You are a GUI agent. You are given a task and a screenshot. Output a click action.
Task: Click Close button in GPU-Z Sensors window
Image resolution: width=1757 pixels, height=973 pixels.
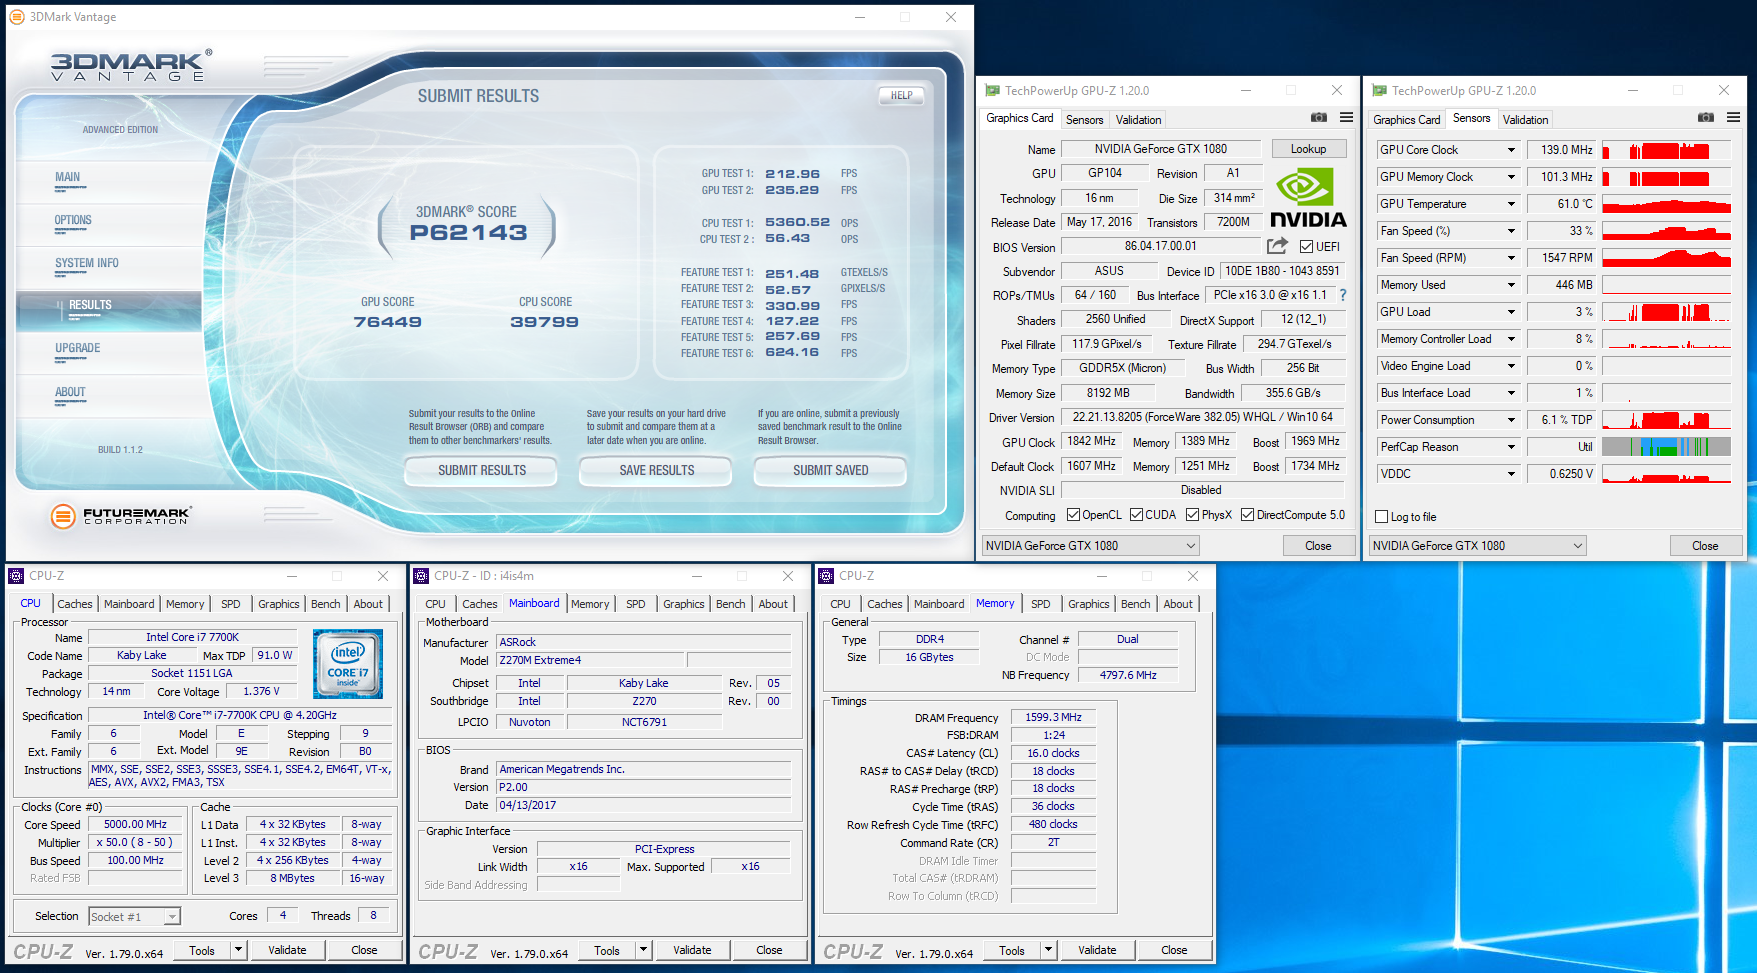(1705, 546)
